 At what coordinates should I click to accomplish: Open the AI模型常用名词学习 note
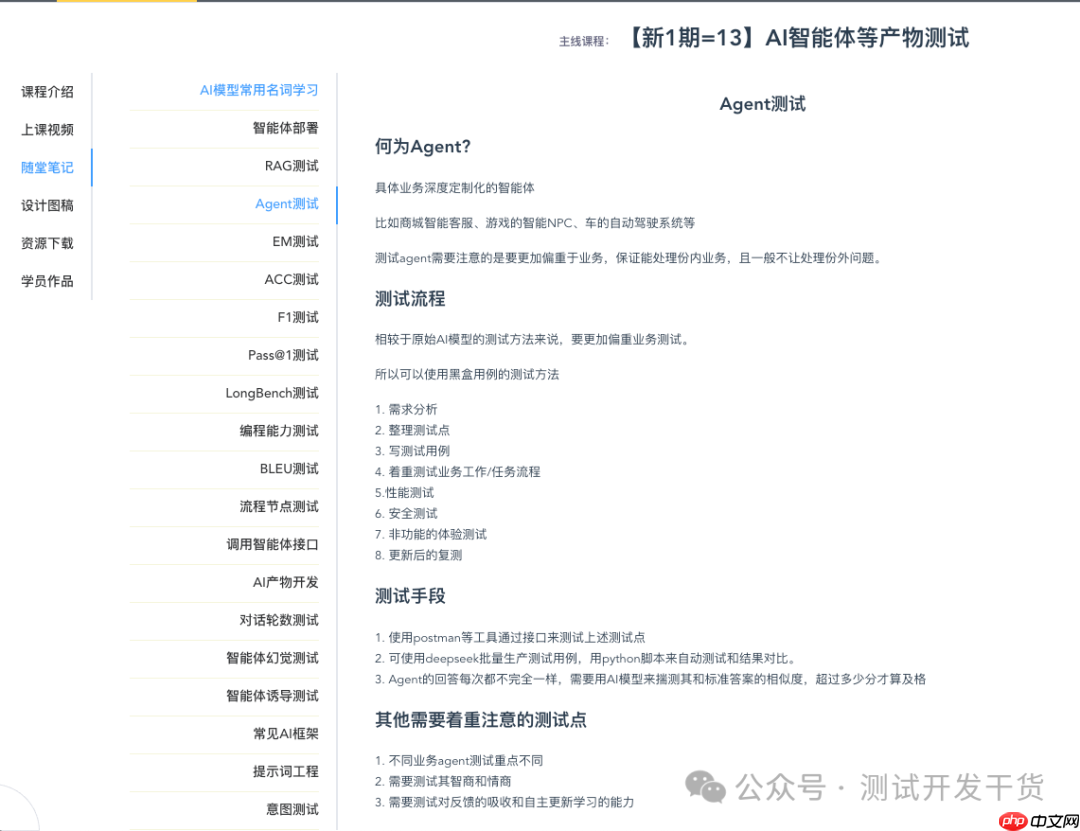(258, 90)
